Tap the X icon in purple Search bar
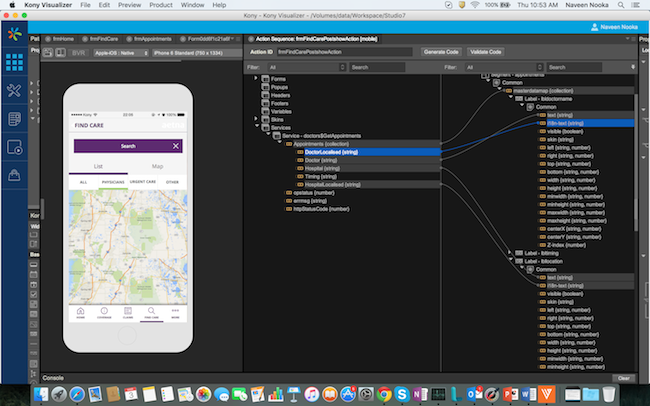Screen dimensions: 650x406 click(176, 146)
